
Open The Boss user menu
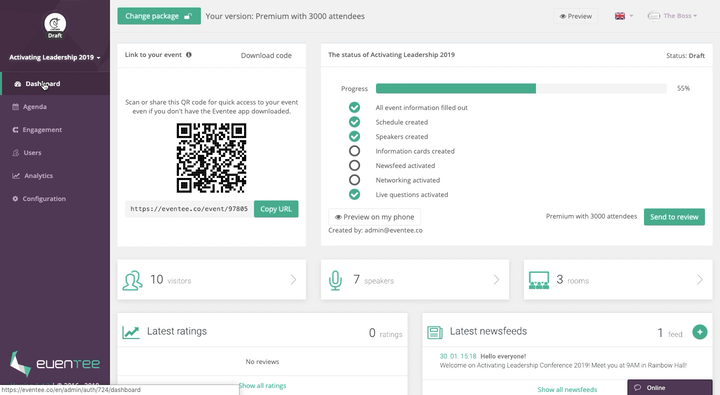pos(672,16)
